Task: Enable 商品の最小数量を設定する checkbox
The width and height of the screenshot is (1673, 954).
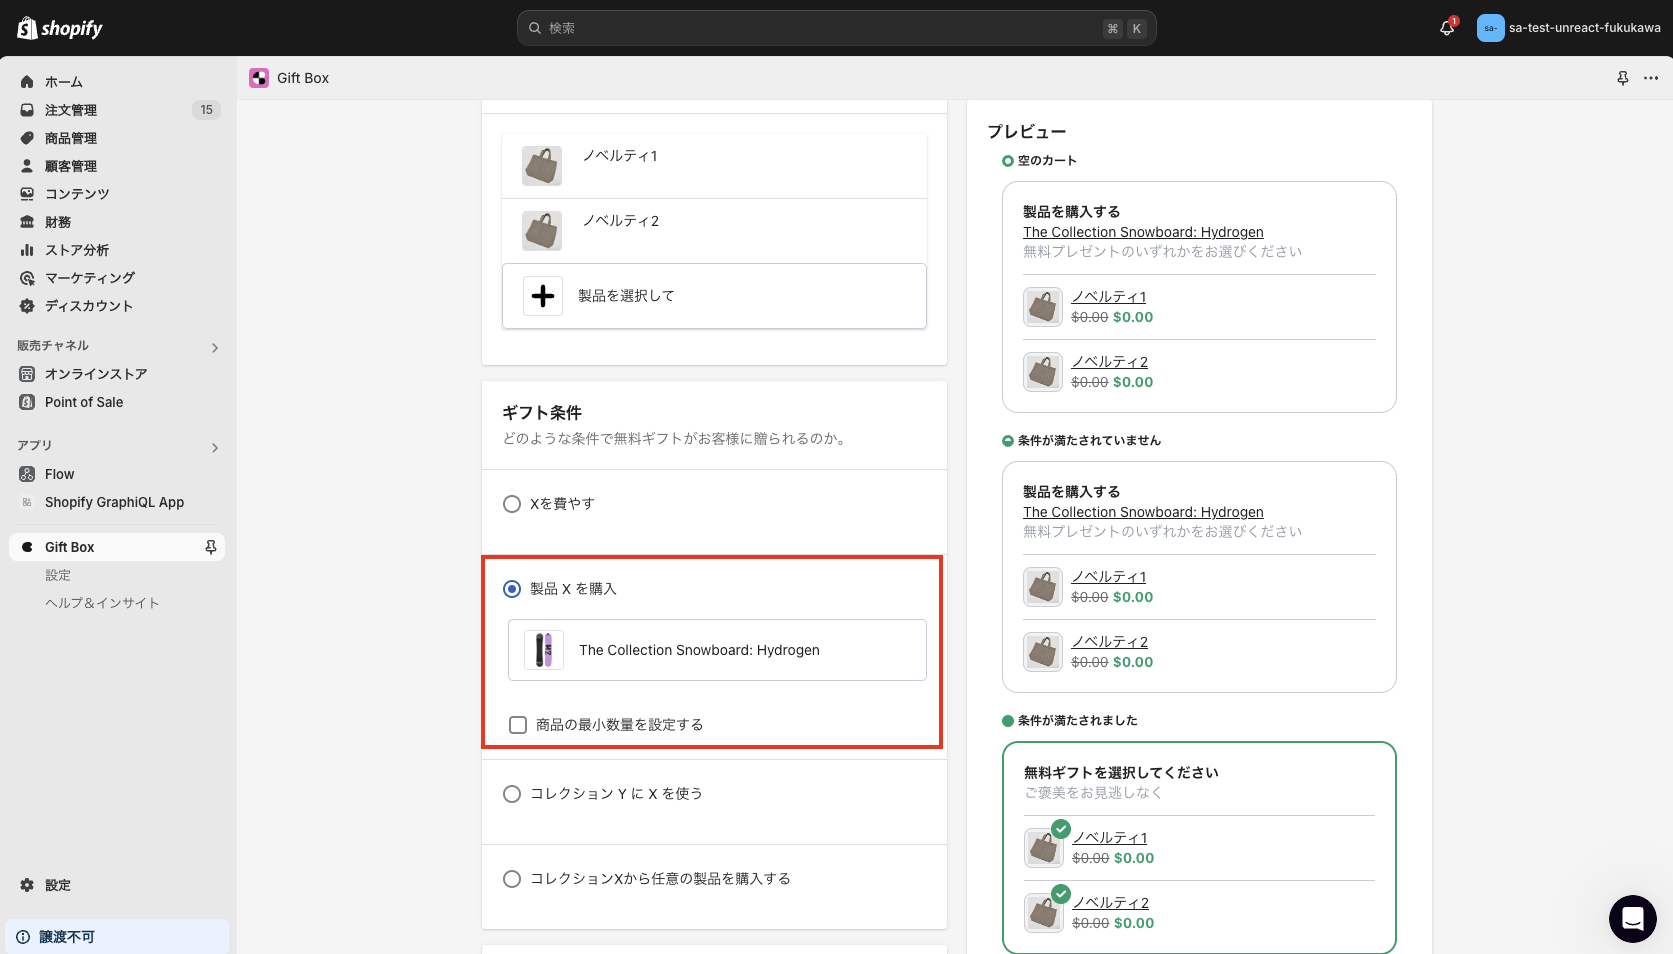Action: tap(518, 724)
